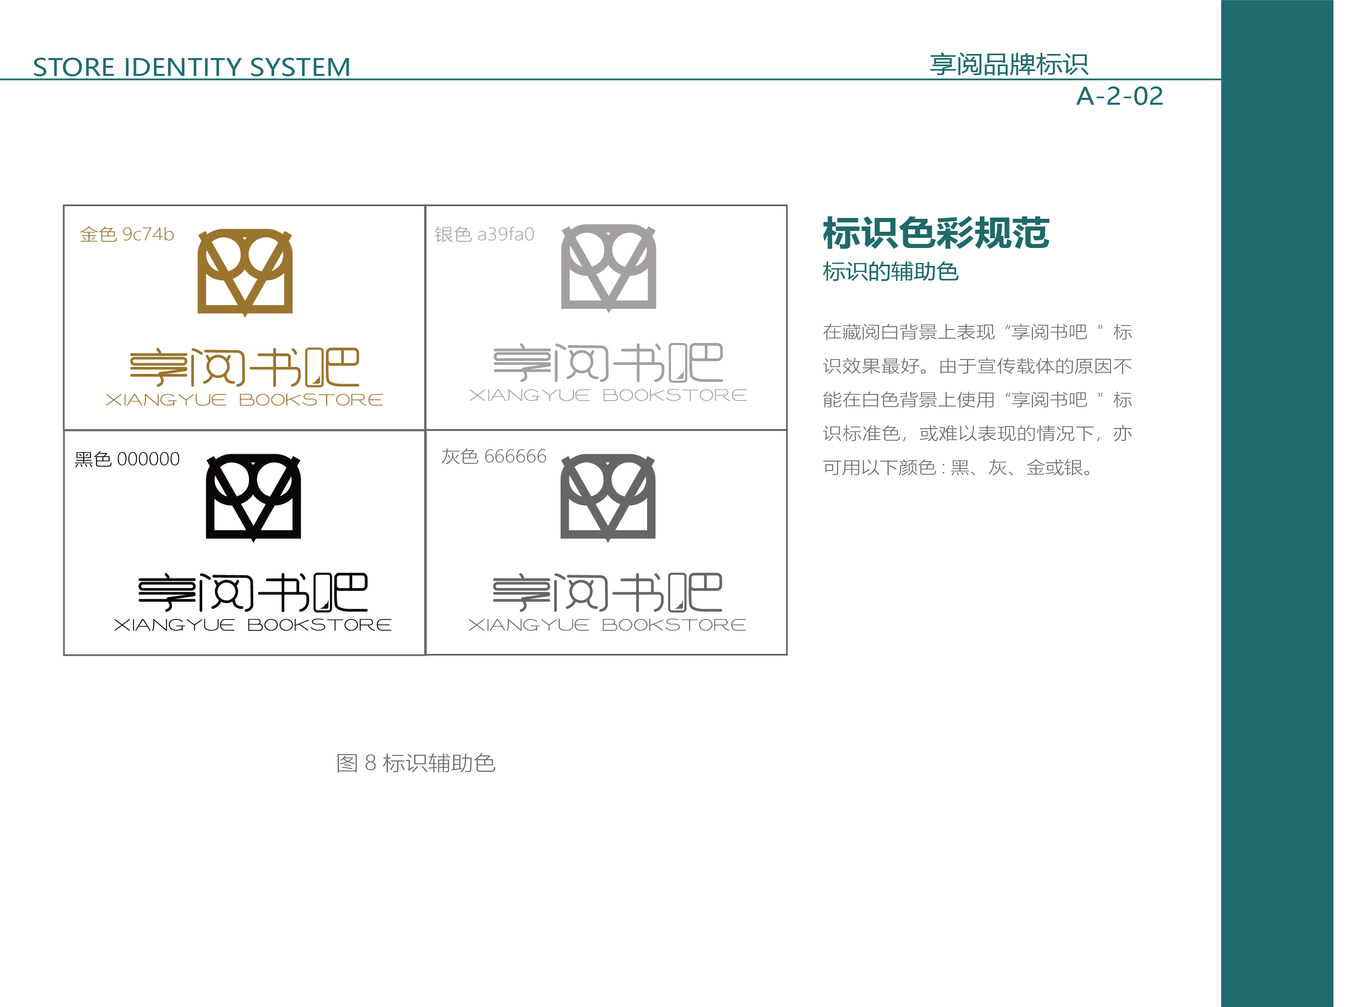Viewport: 1366px width, 1007px height.
Task: Click the gold owl logo emblem
Action: [245, 272]
